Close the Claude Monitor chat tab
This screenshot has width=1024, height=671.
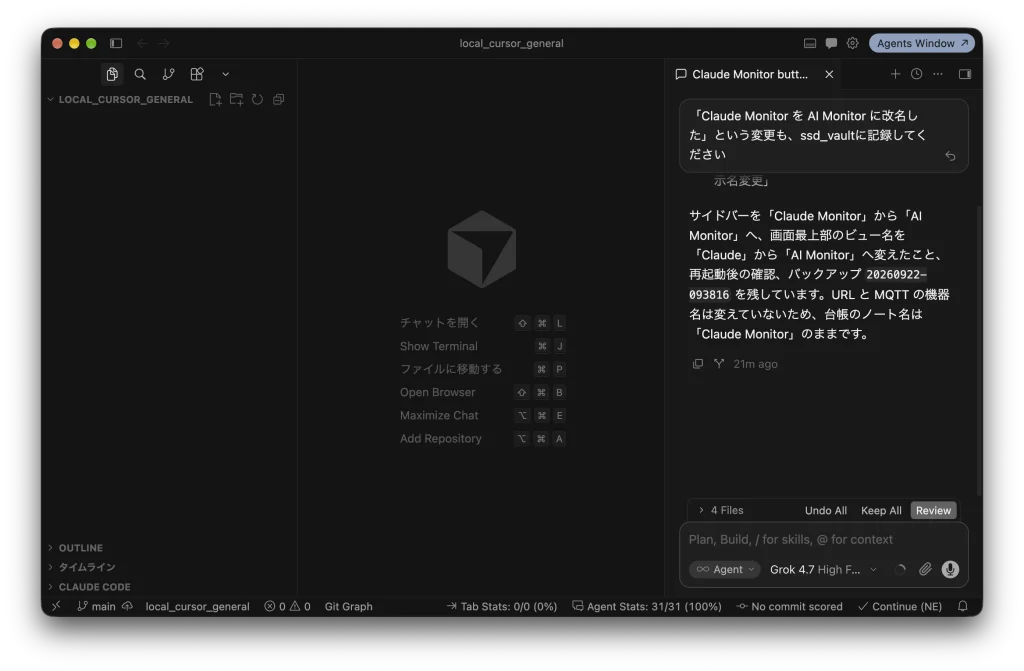829,74
